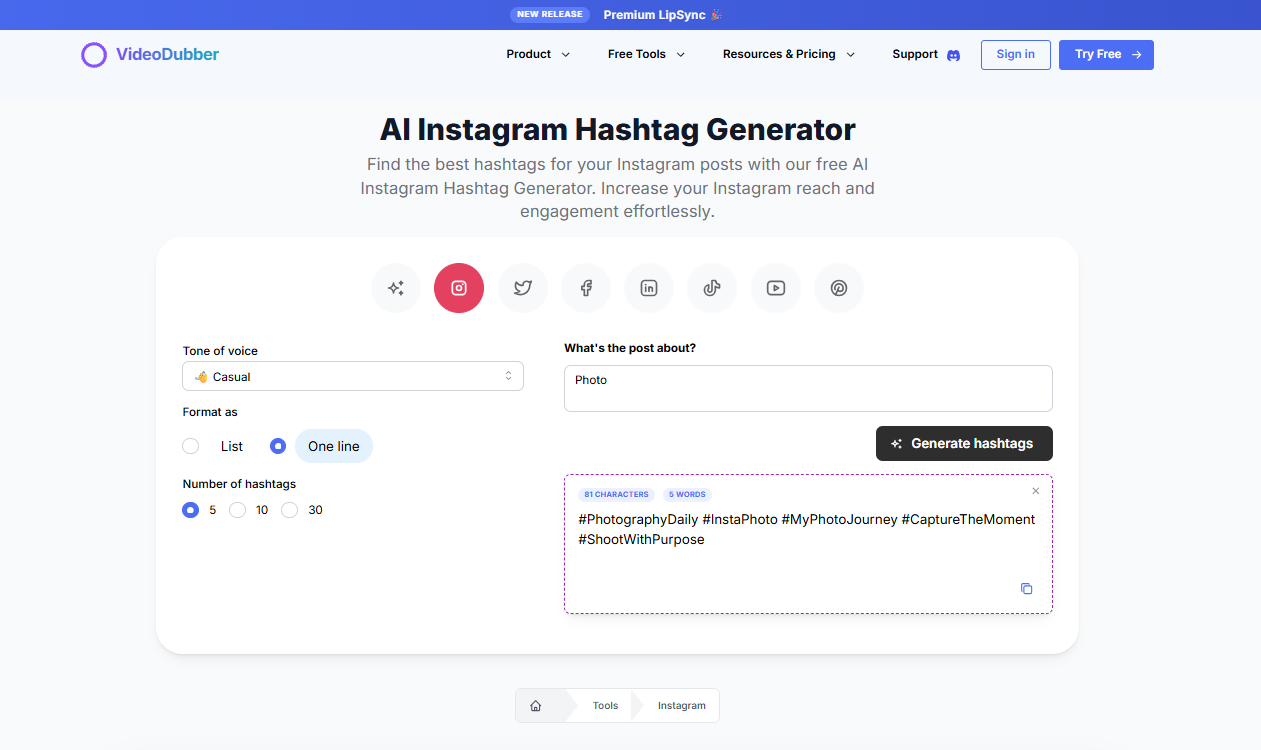This screenshot has width=1261, height=750.
Task: Click the Generate hashtags button
Action: coord(963,443)
